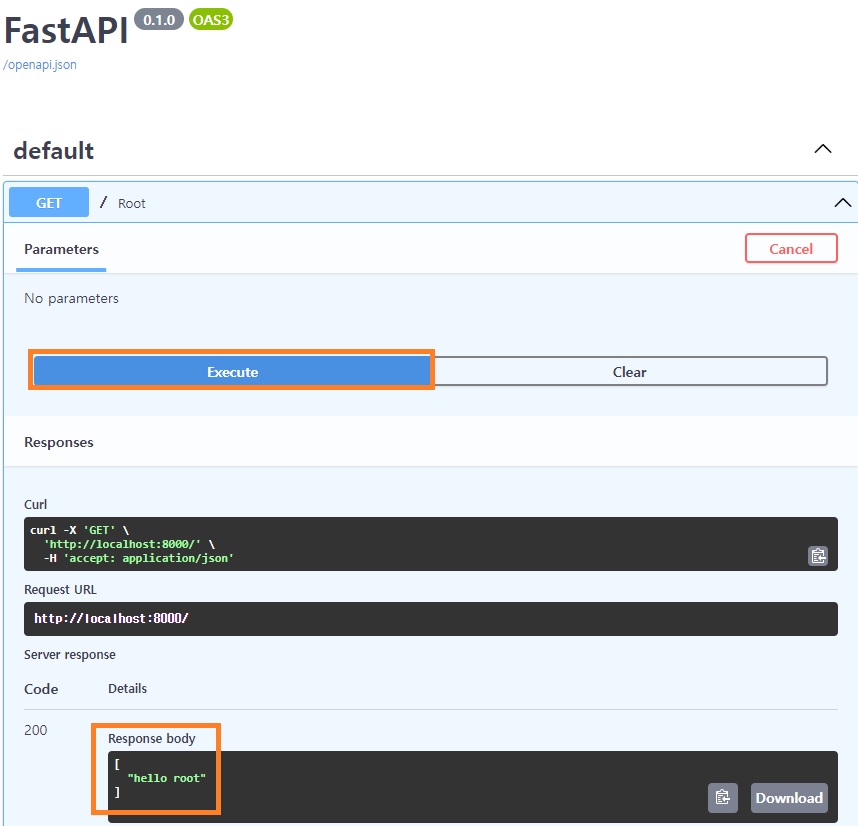Click inside the curl command block
The width and height of the screenshot is (858, 826).
400,543
